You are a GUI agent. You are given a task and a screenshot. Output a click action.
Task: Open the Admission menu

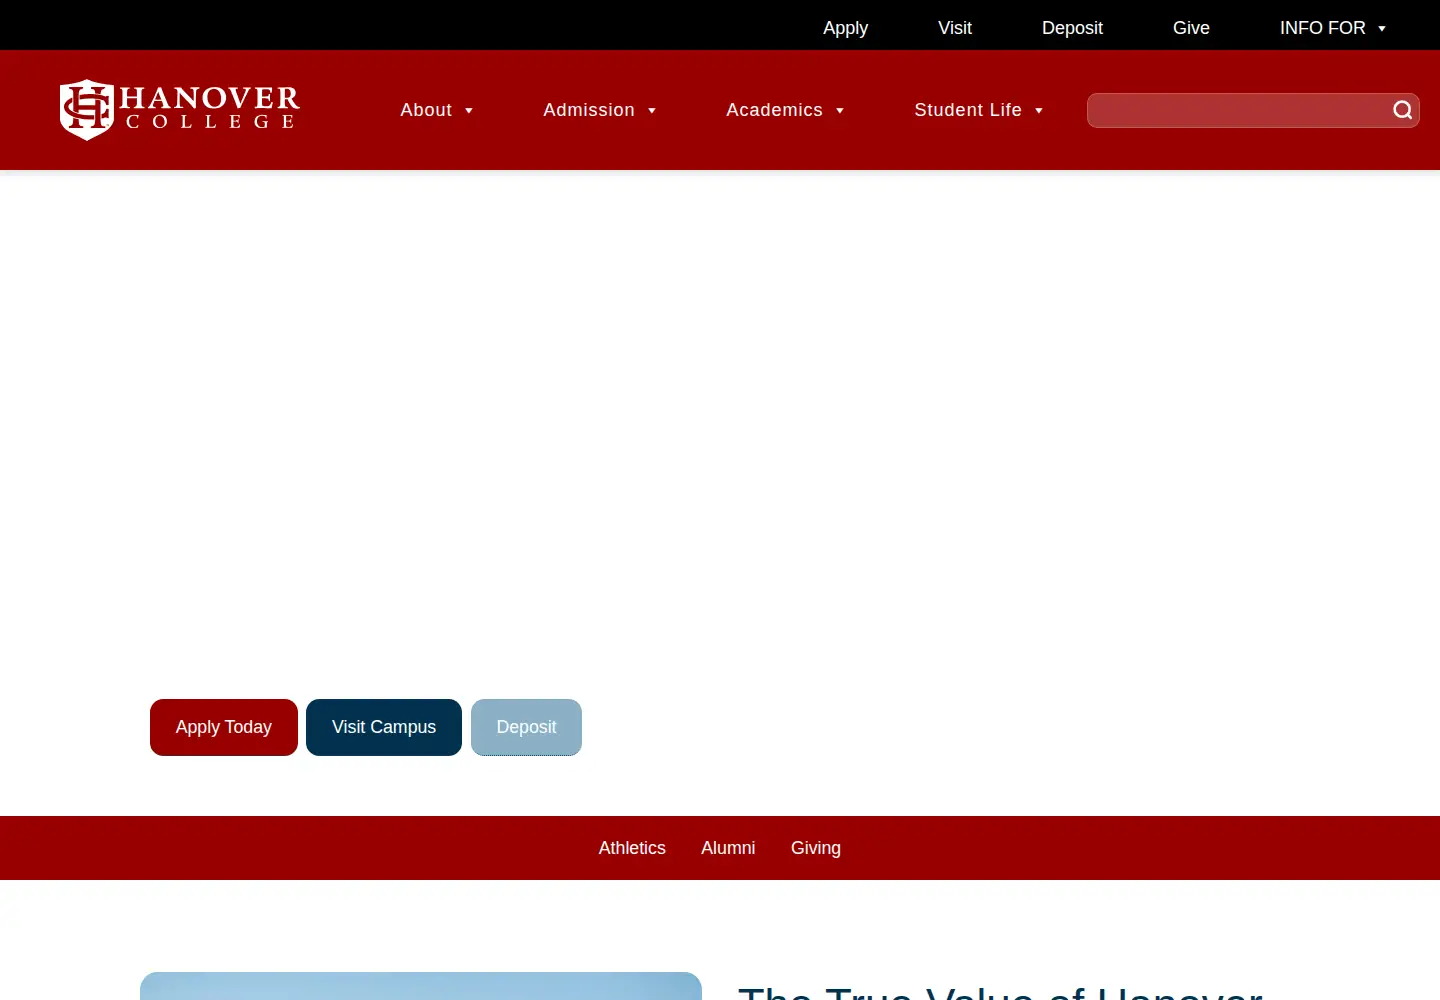589,110
